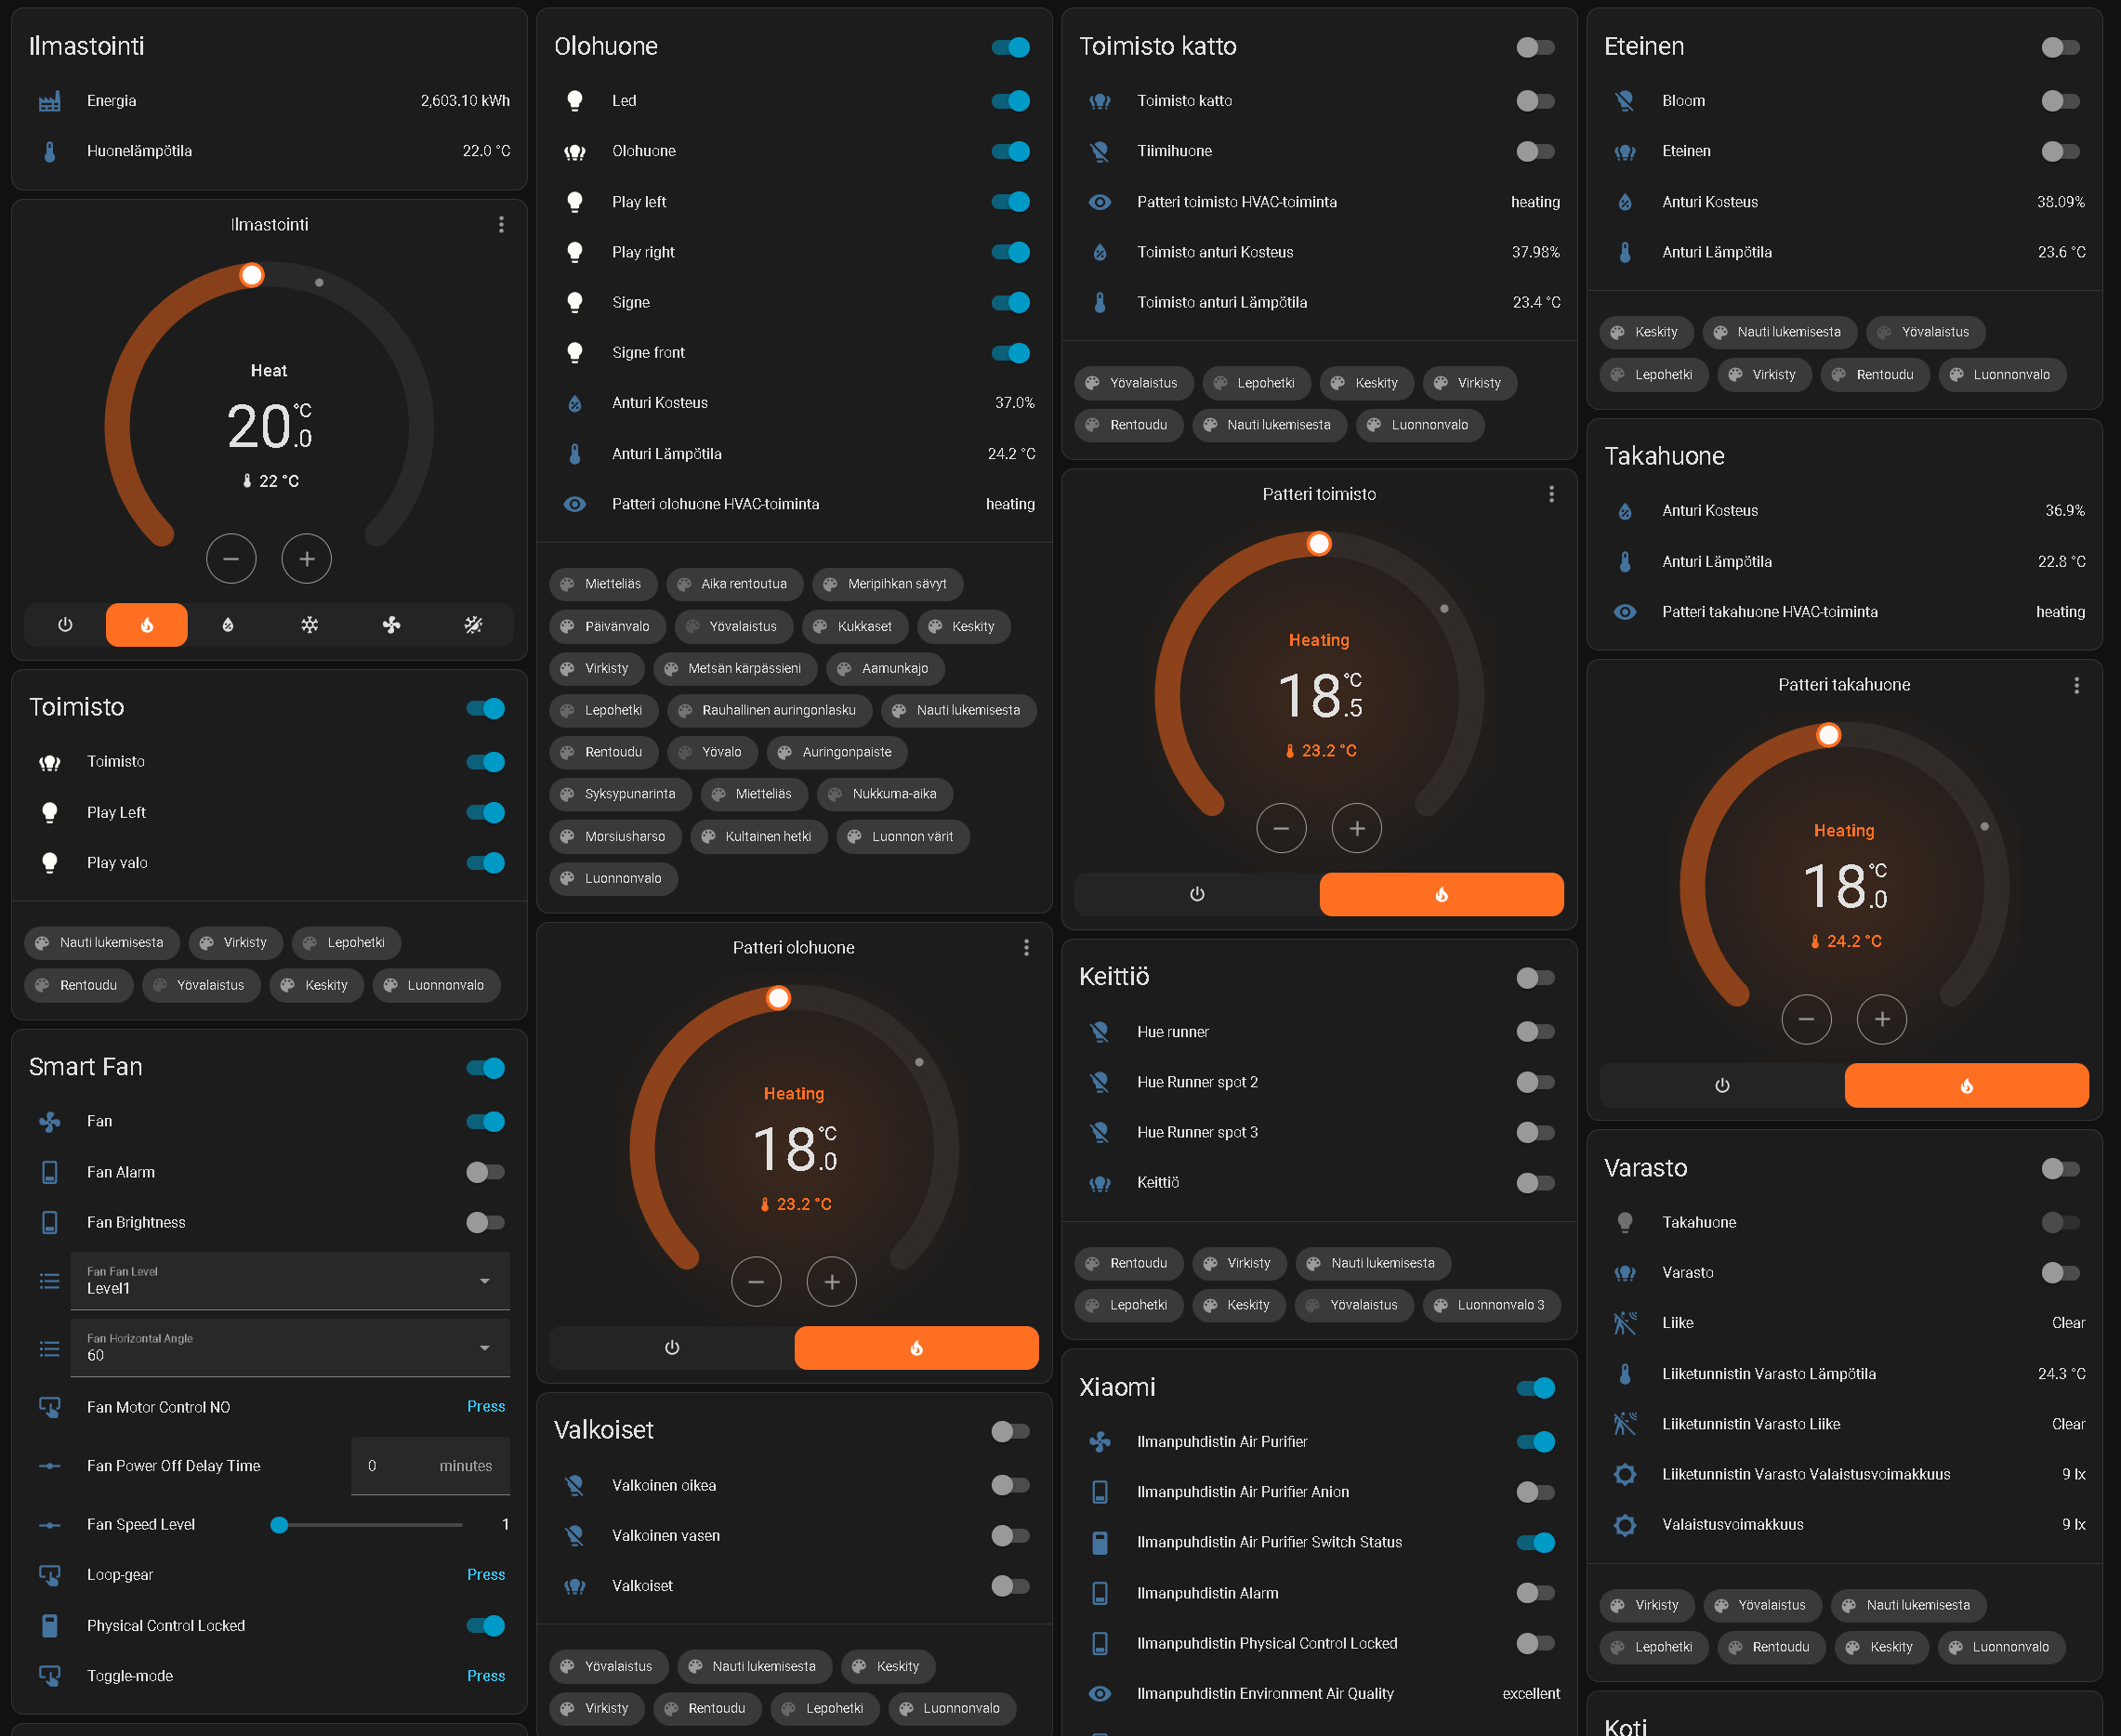This screenshot has width=2121, height=1736.
Task: Select fan-only mode on Ilmastointi thermostat
Action: (x=391, y=625)
